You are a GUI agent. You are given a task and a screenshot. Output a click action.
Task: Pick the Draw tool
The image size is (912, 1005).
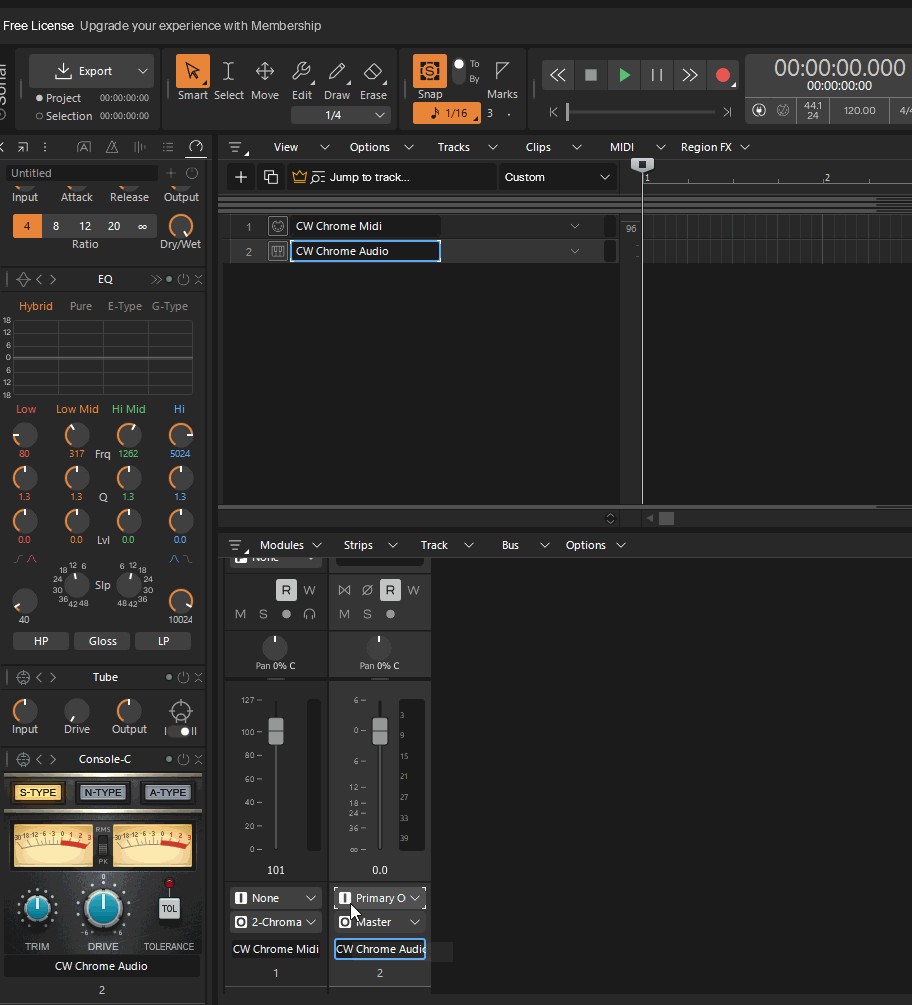click(337, 78)
